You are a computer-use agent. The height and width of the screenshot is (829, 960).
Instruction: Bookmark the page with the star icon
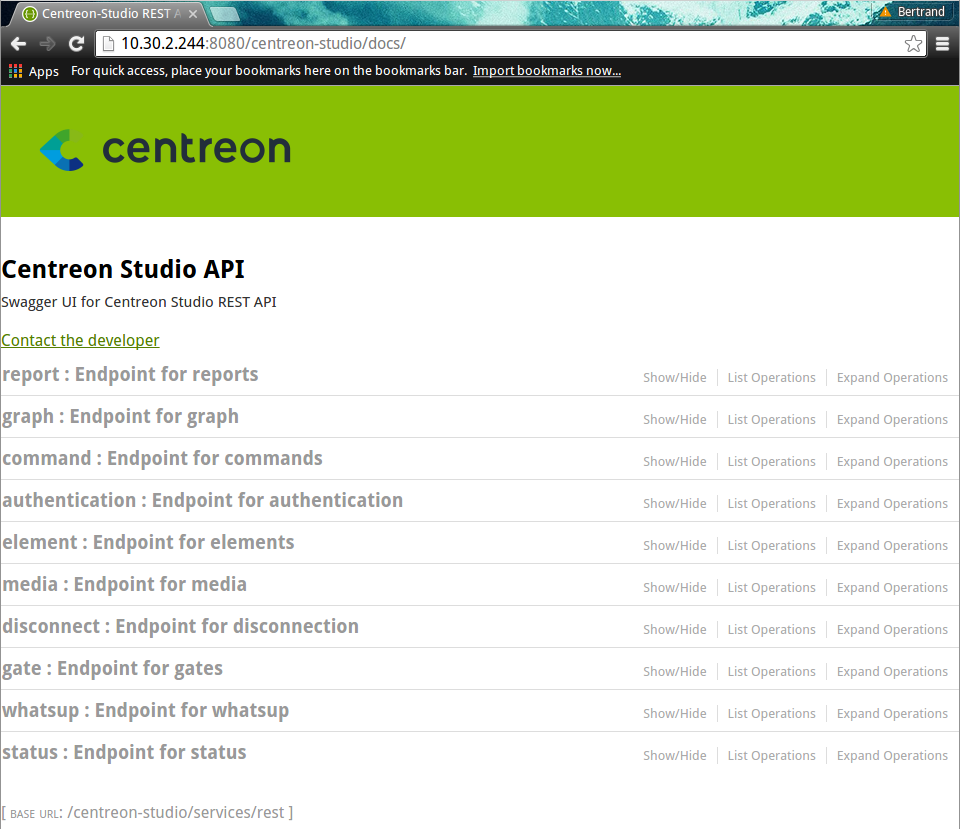point(913,44)
